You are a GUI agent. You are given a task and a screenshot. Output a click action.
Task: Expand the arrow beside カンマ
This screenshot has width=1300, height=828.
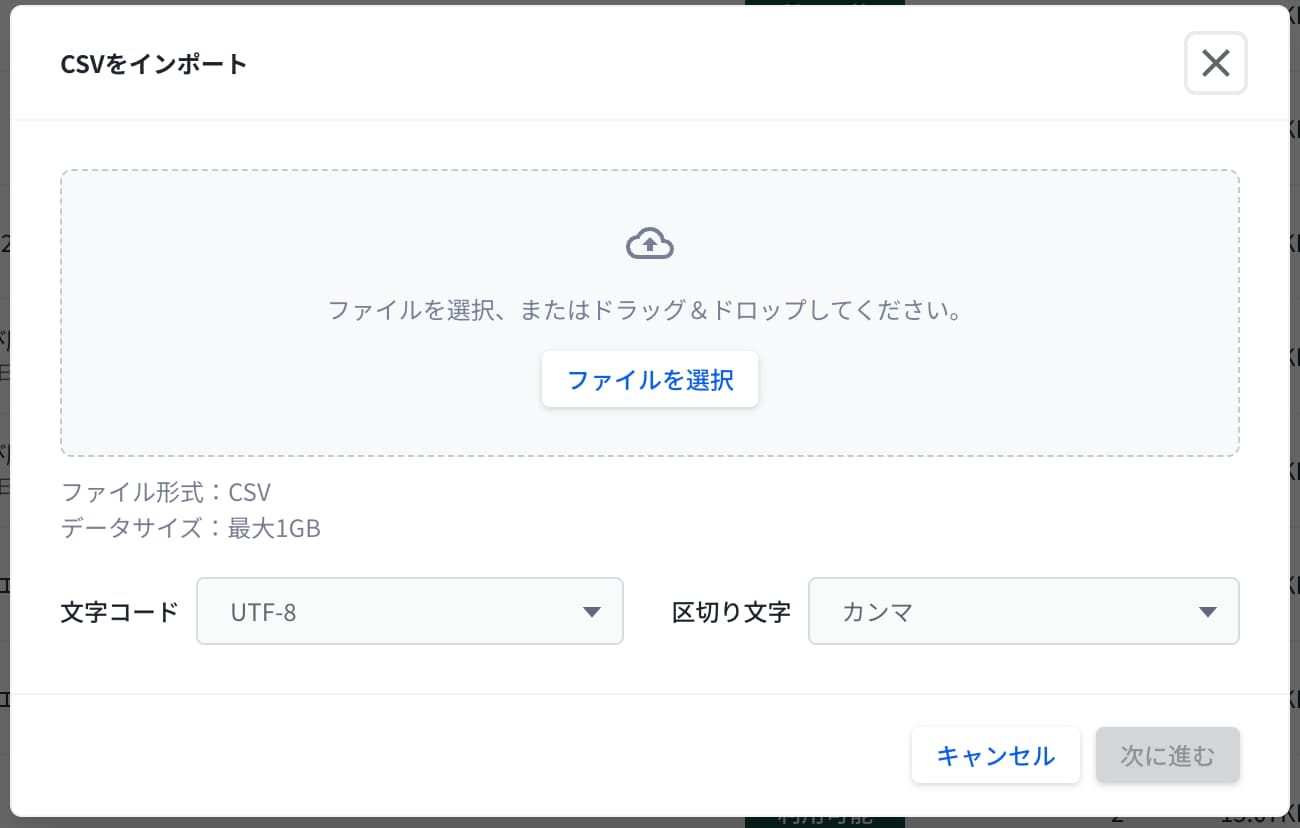[1208, 612]
